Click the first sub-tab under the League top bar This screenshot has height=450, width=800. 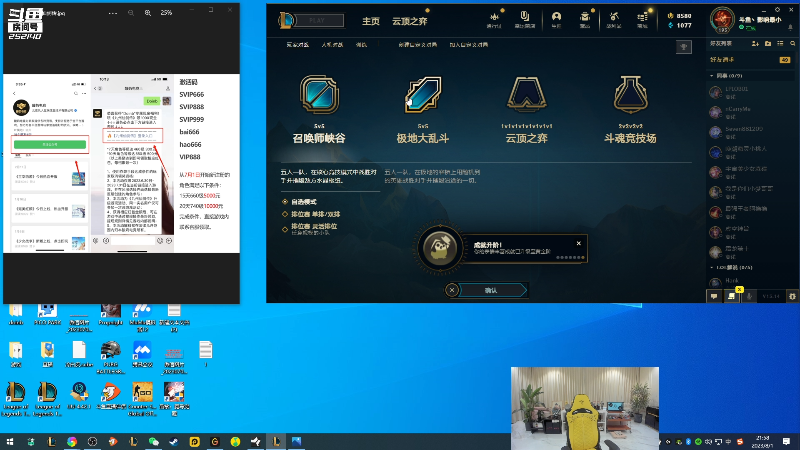(297, 45)
